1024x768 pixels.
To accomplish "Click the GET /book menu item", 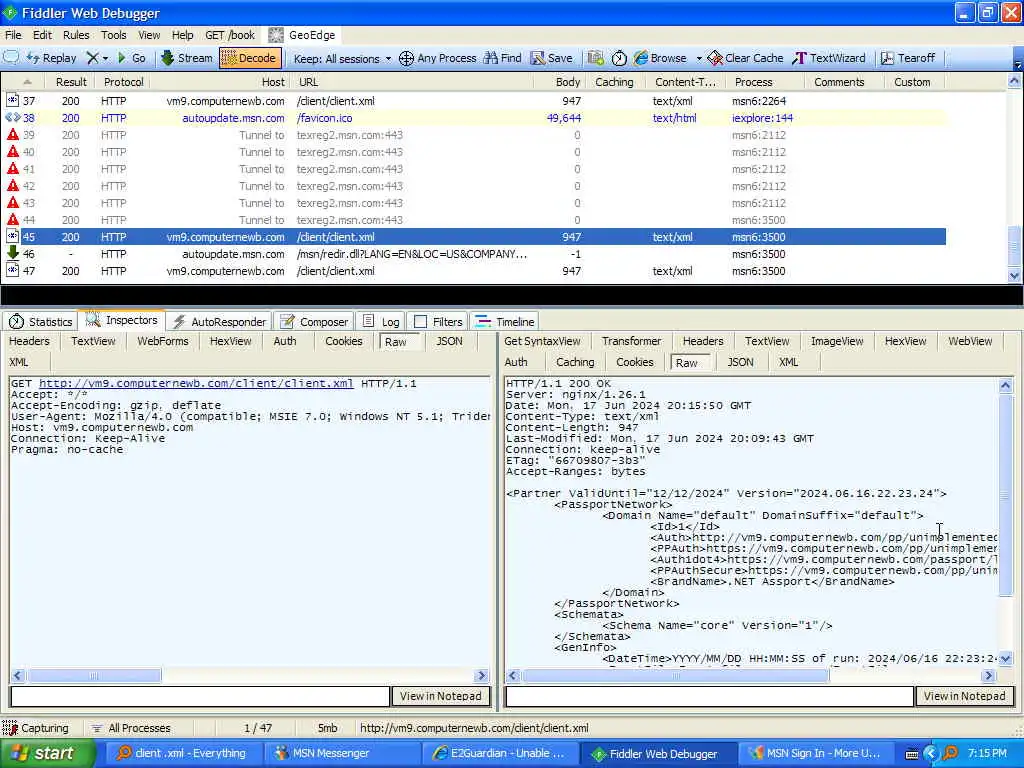I will point(229,35).
